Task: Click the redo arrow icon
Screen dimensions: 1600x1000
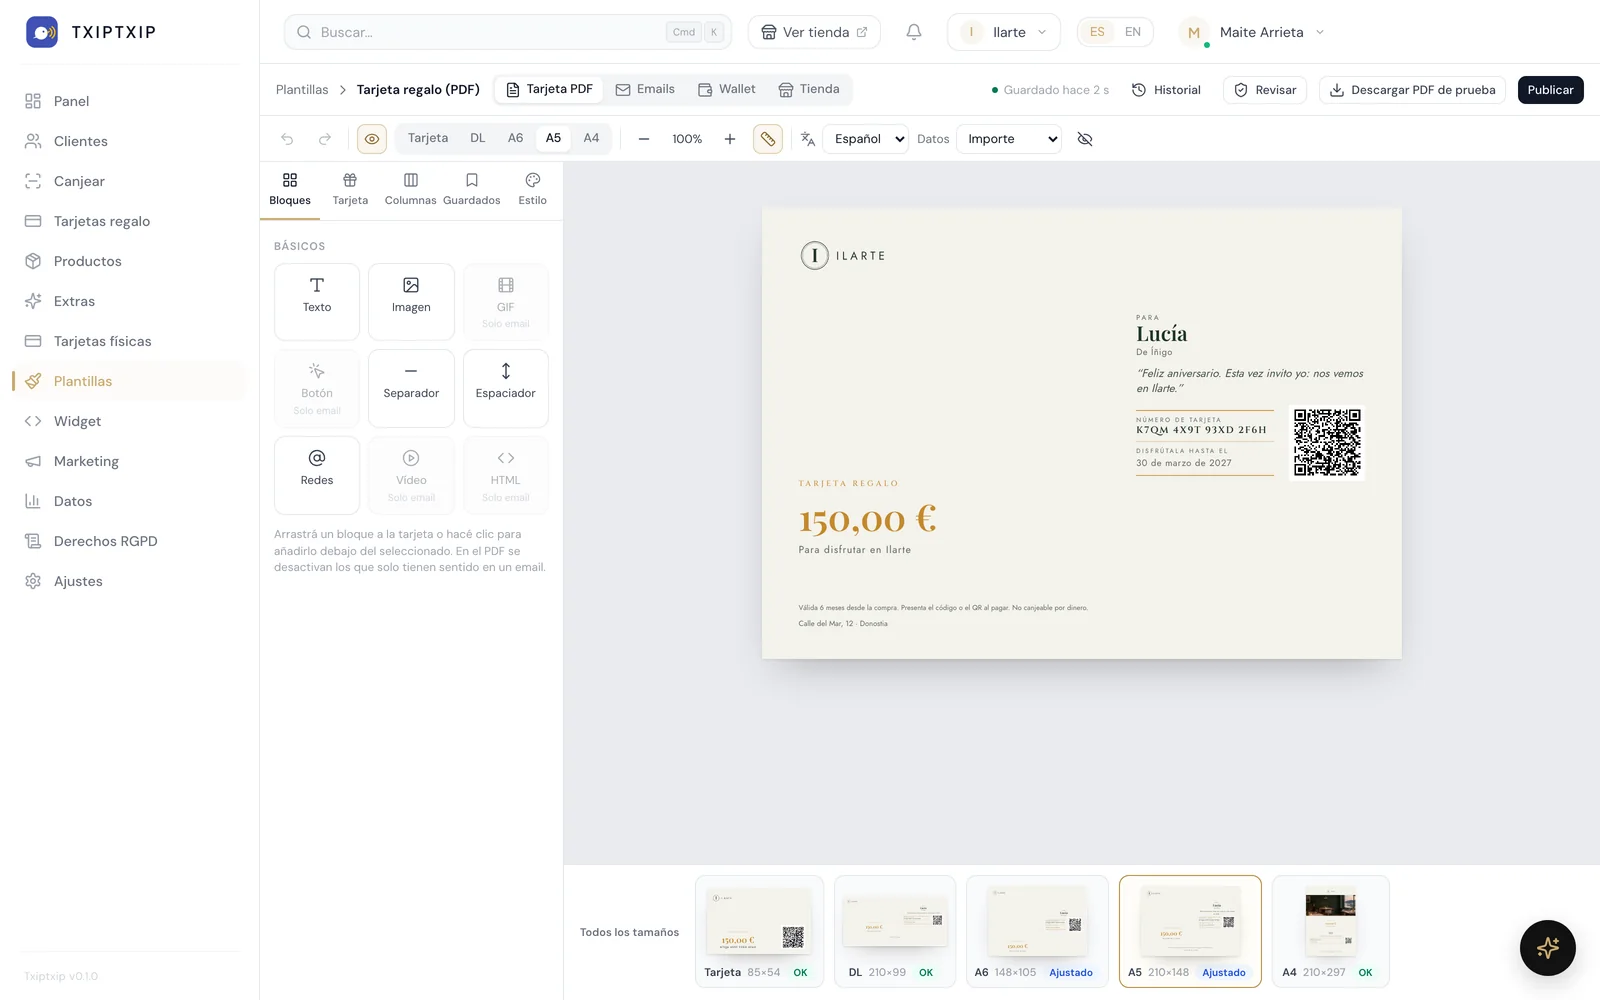Action: click(325, 139)
